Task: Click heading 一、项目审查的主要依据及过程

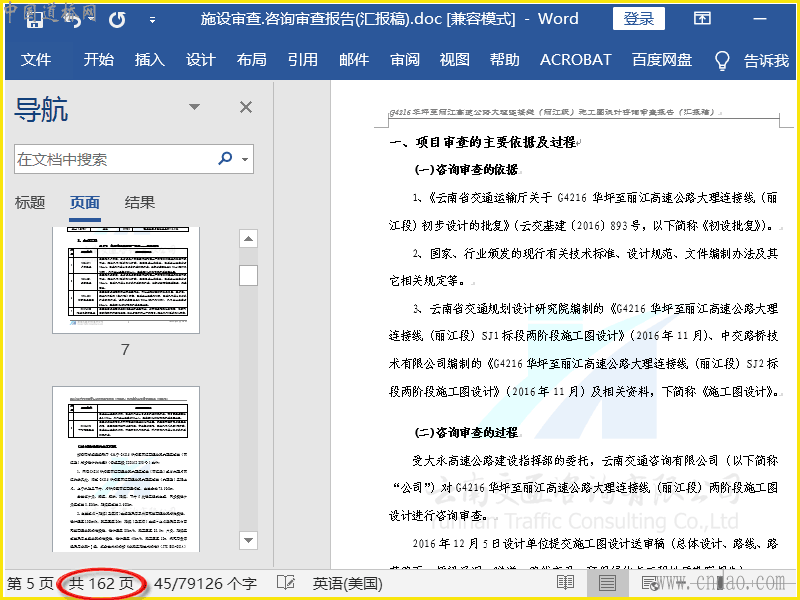Action: [483, 142]
